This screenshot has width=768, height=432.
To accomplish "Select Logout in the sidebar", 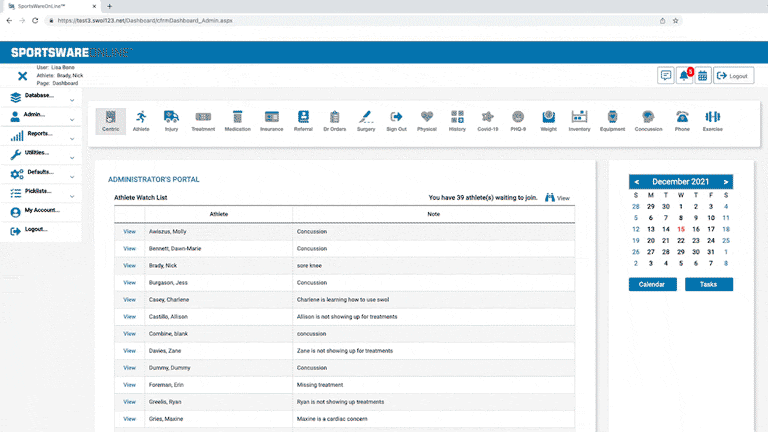I will (x=42, y=231).
